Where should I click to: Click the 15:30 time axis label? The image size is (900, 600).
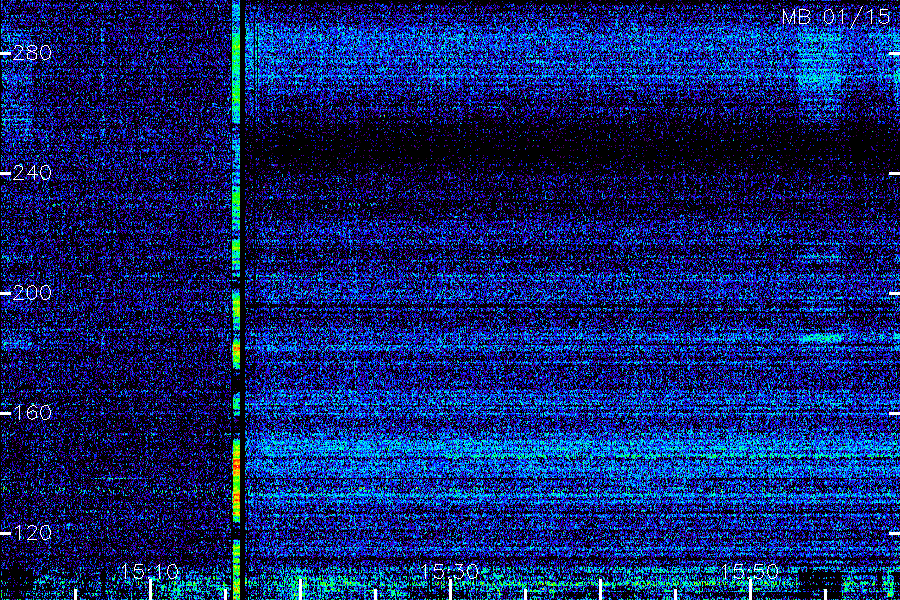click(449, 571)
